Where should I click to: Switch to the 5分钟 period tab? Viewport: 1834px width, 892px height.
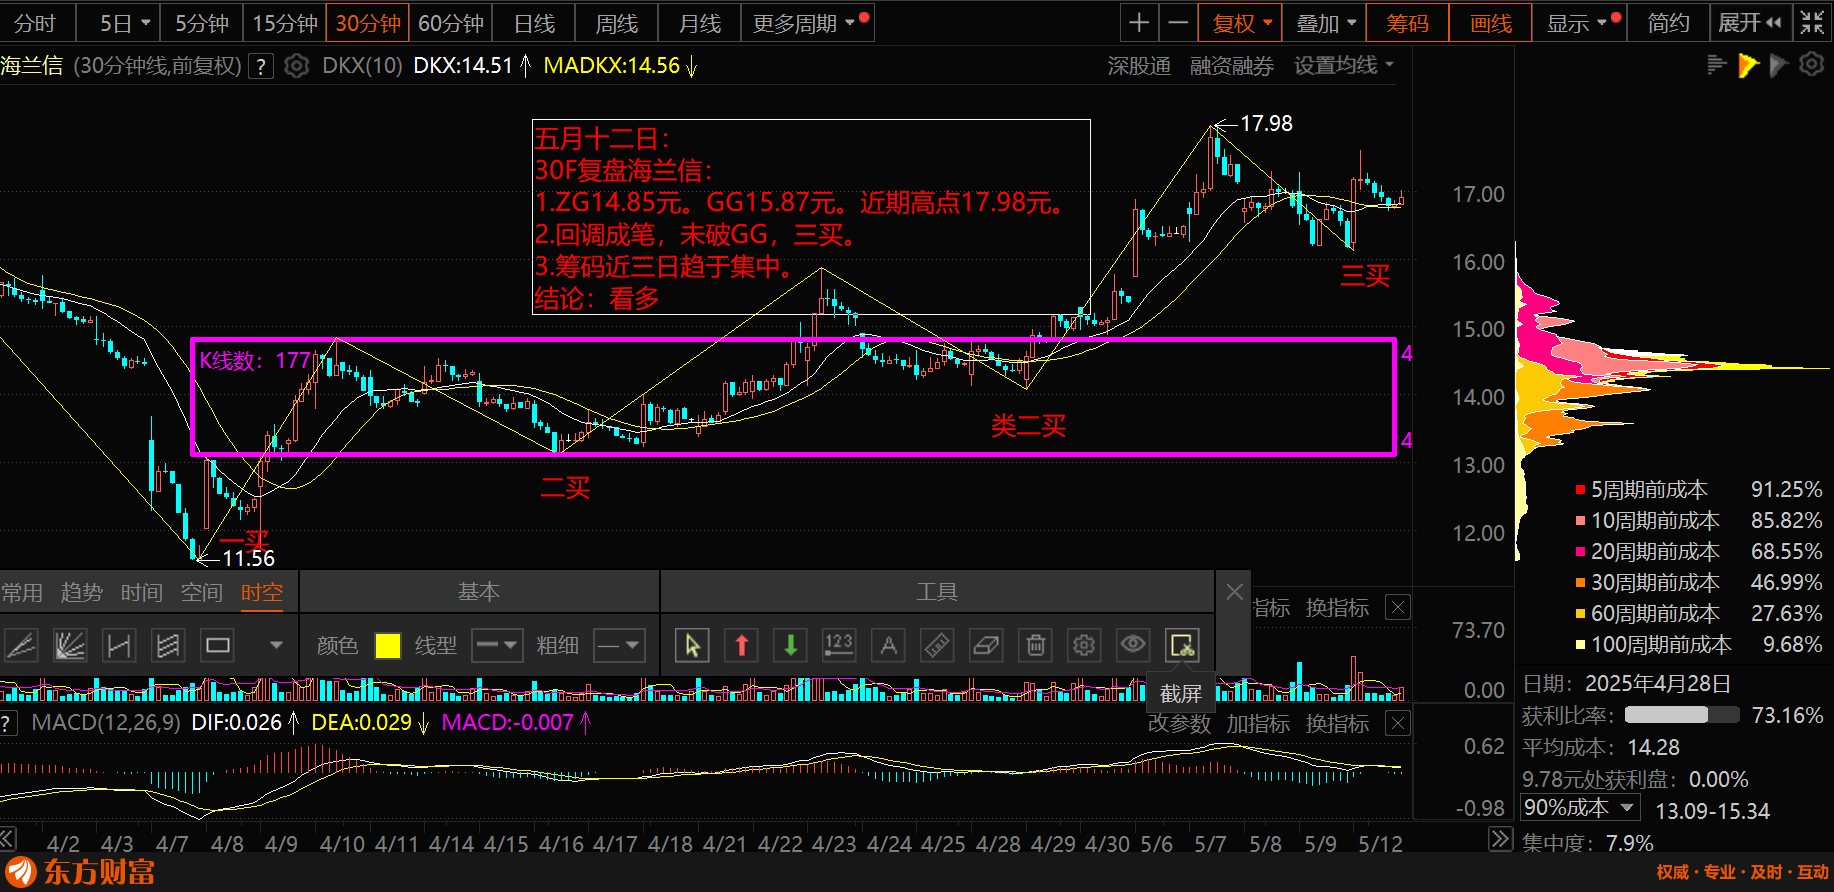(202, 23)
